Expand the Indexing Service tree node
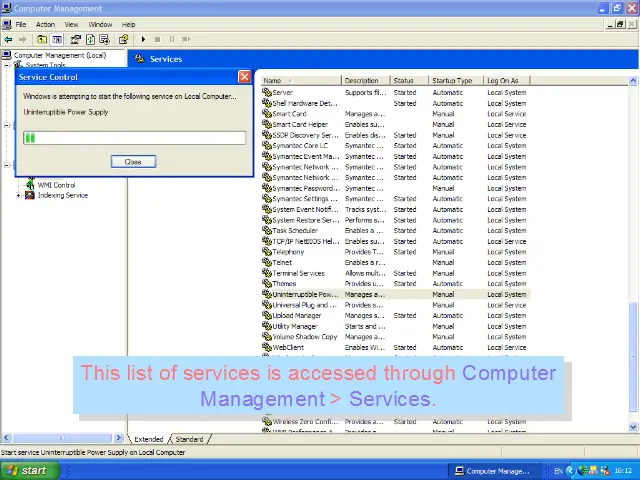 tap(18, 196)
